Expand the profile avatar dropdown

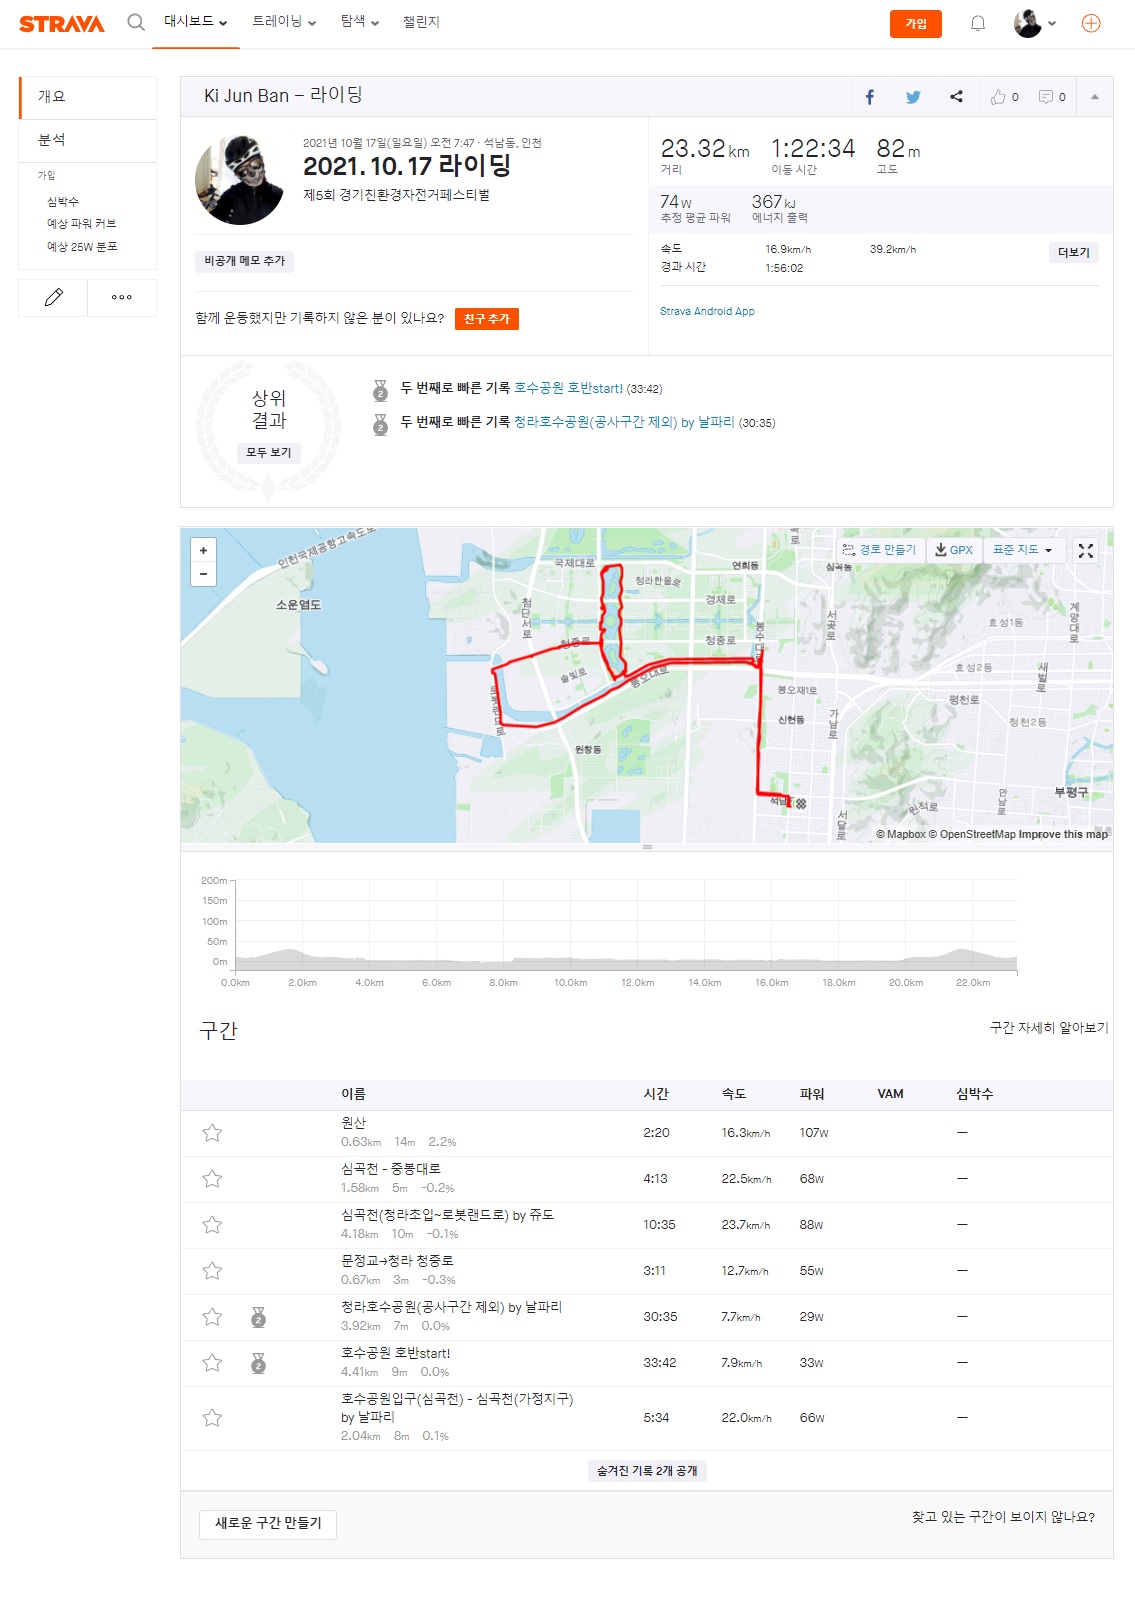[1034, 23]
